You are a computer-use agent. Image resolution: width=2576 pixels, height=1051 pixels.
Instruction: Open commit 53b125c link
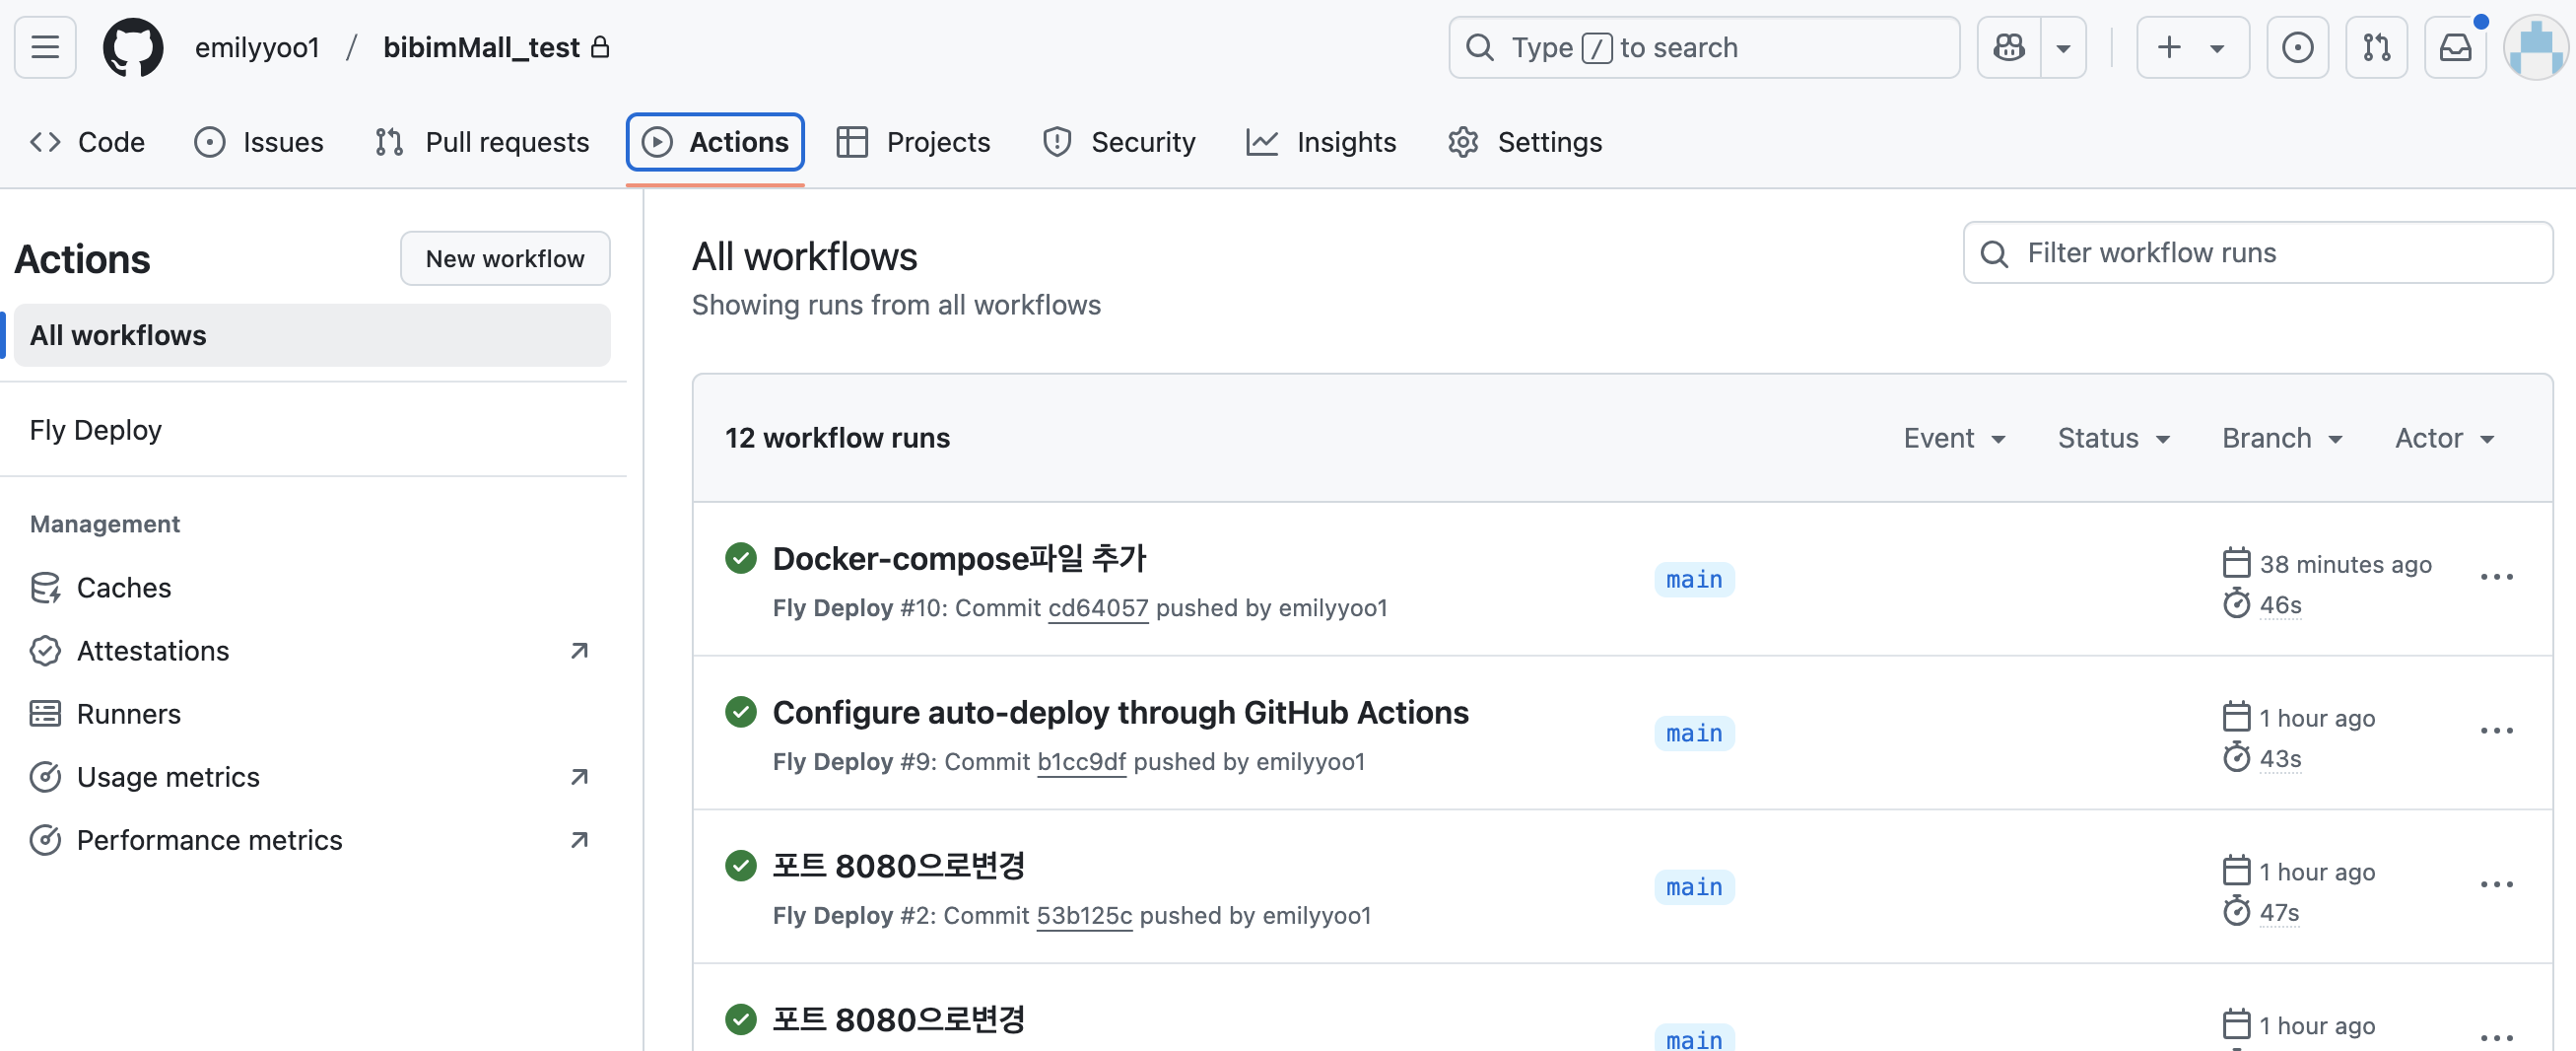click(1084, 916)
